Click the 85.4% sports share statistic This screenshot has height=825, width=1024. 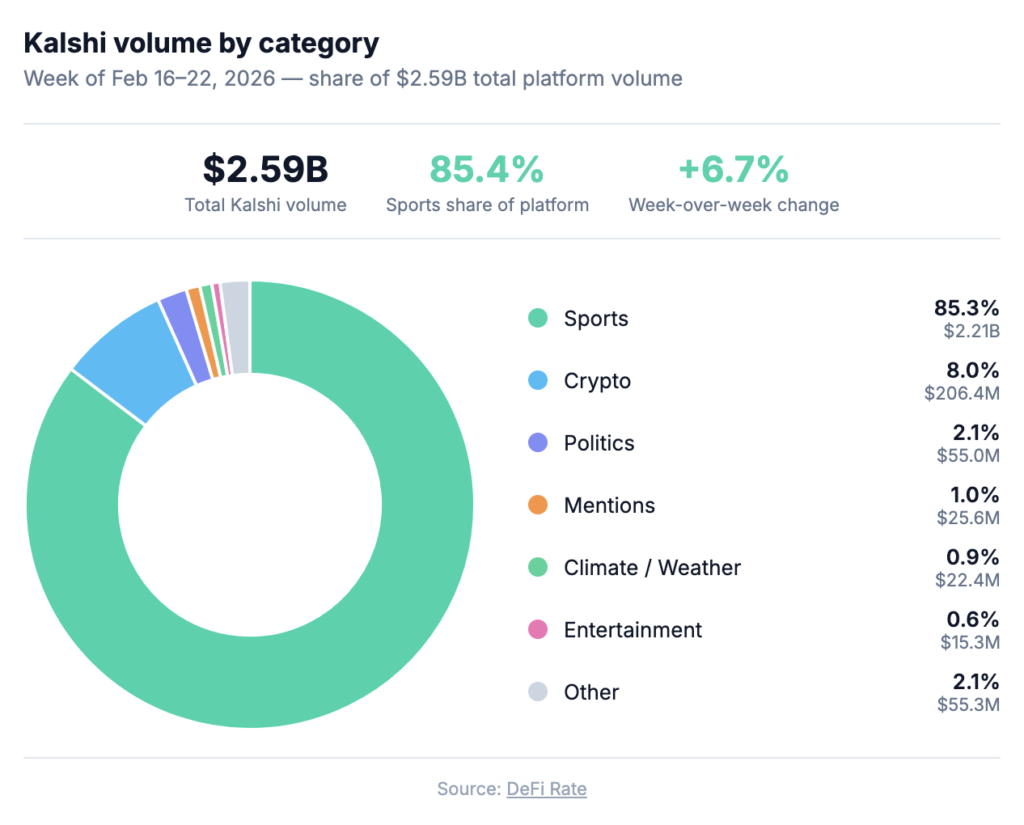[487, 170]
